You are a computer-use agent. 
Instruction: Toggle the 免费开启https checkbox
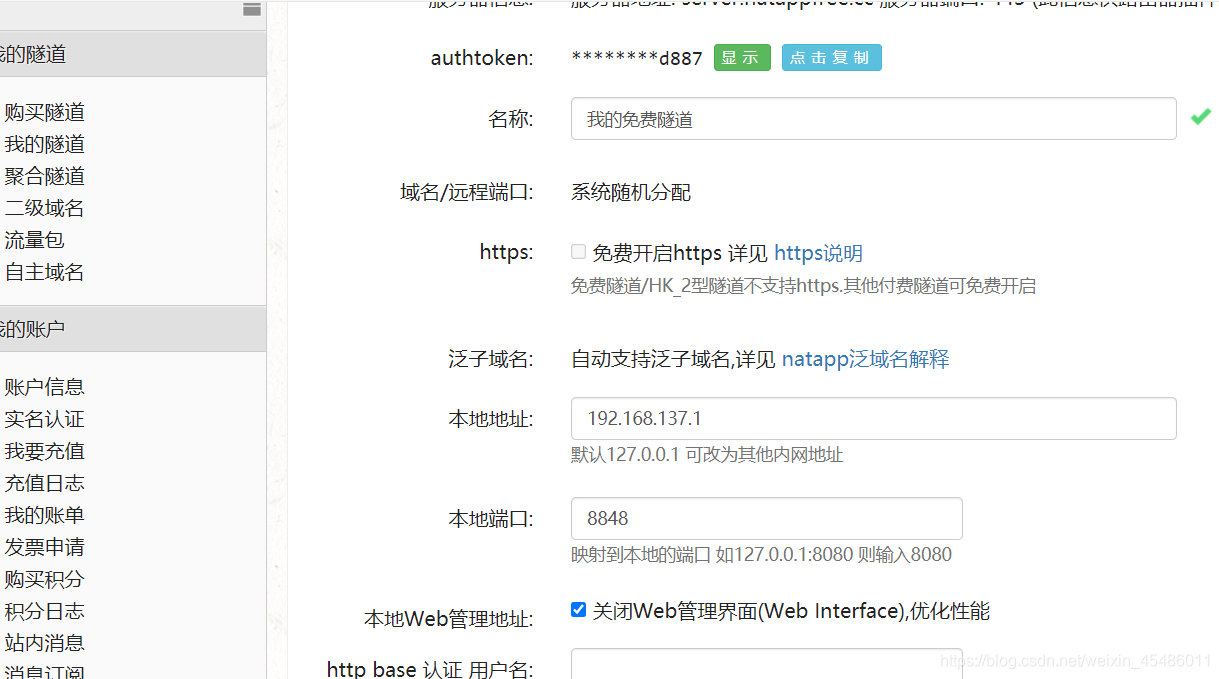578,252
